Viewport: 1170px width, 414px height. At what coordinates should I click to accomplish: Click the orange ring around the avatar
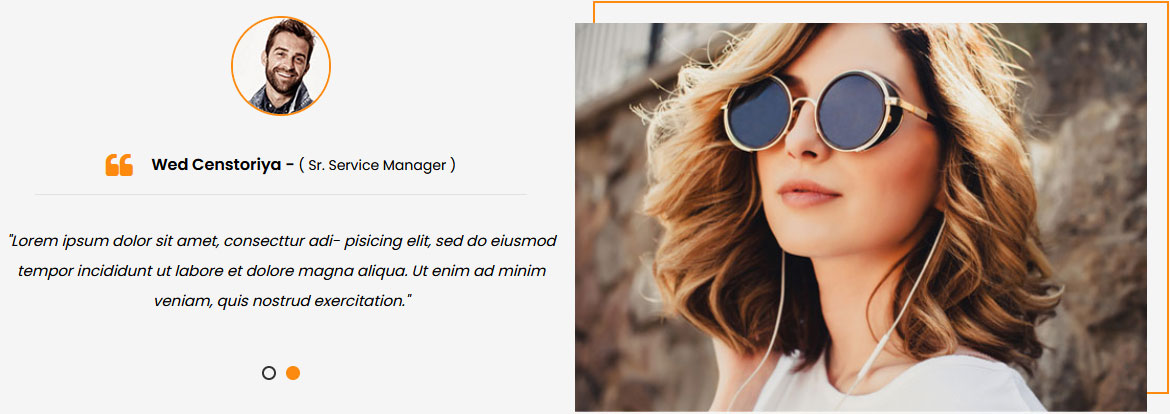(x=281, y=17)
